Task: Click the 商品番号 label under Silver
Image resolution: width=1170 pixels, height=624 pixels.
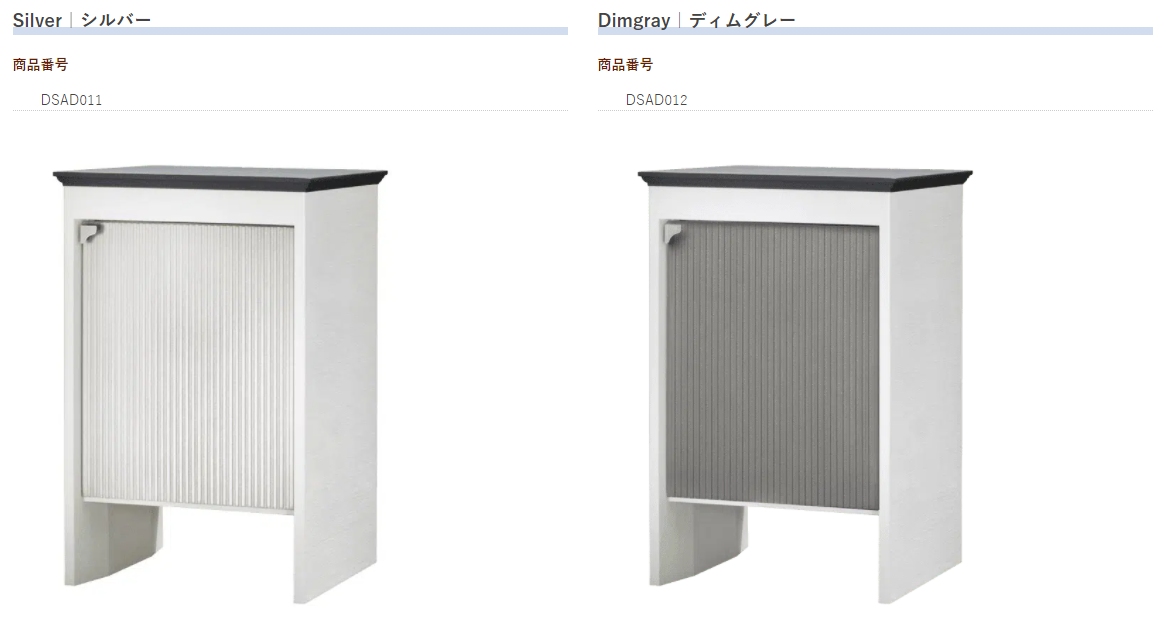Action: [40, 65]
